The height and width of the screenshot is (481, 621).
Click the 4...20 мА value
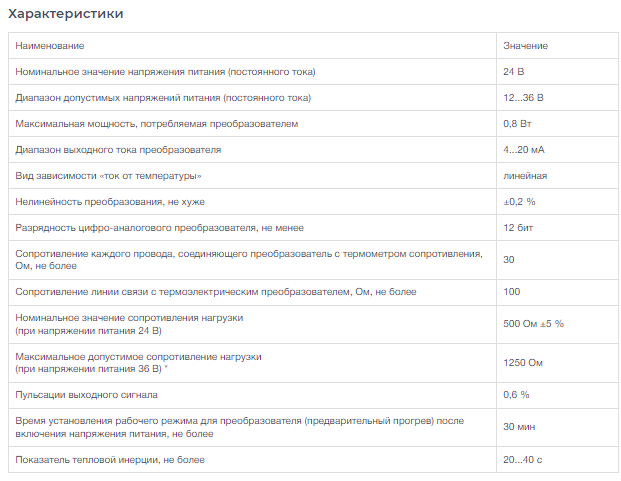click(524, 150)
